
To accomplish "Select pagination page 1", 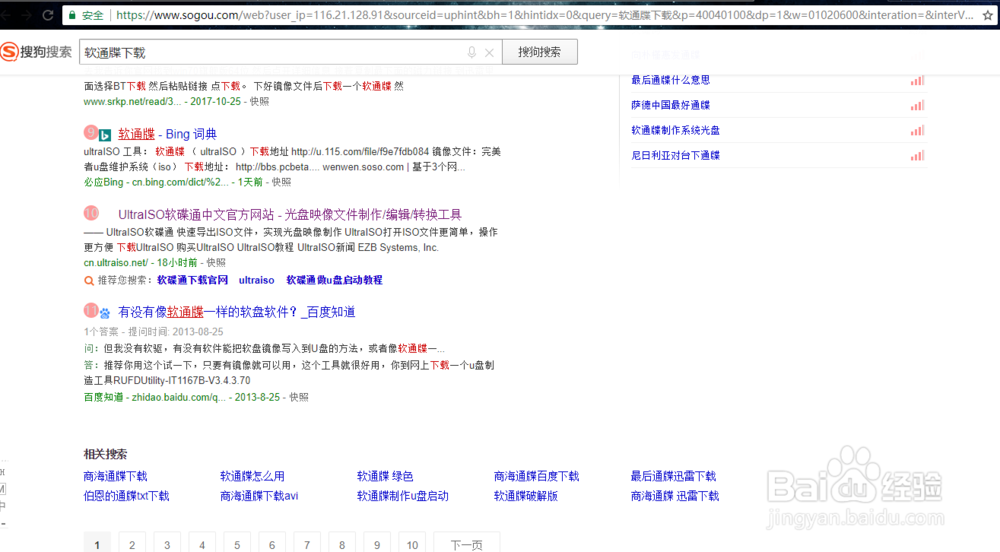I will tap(97, 544).
